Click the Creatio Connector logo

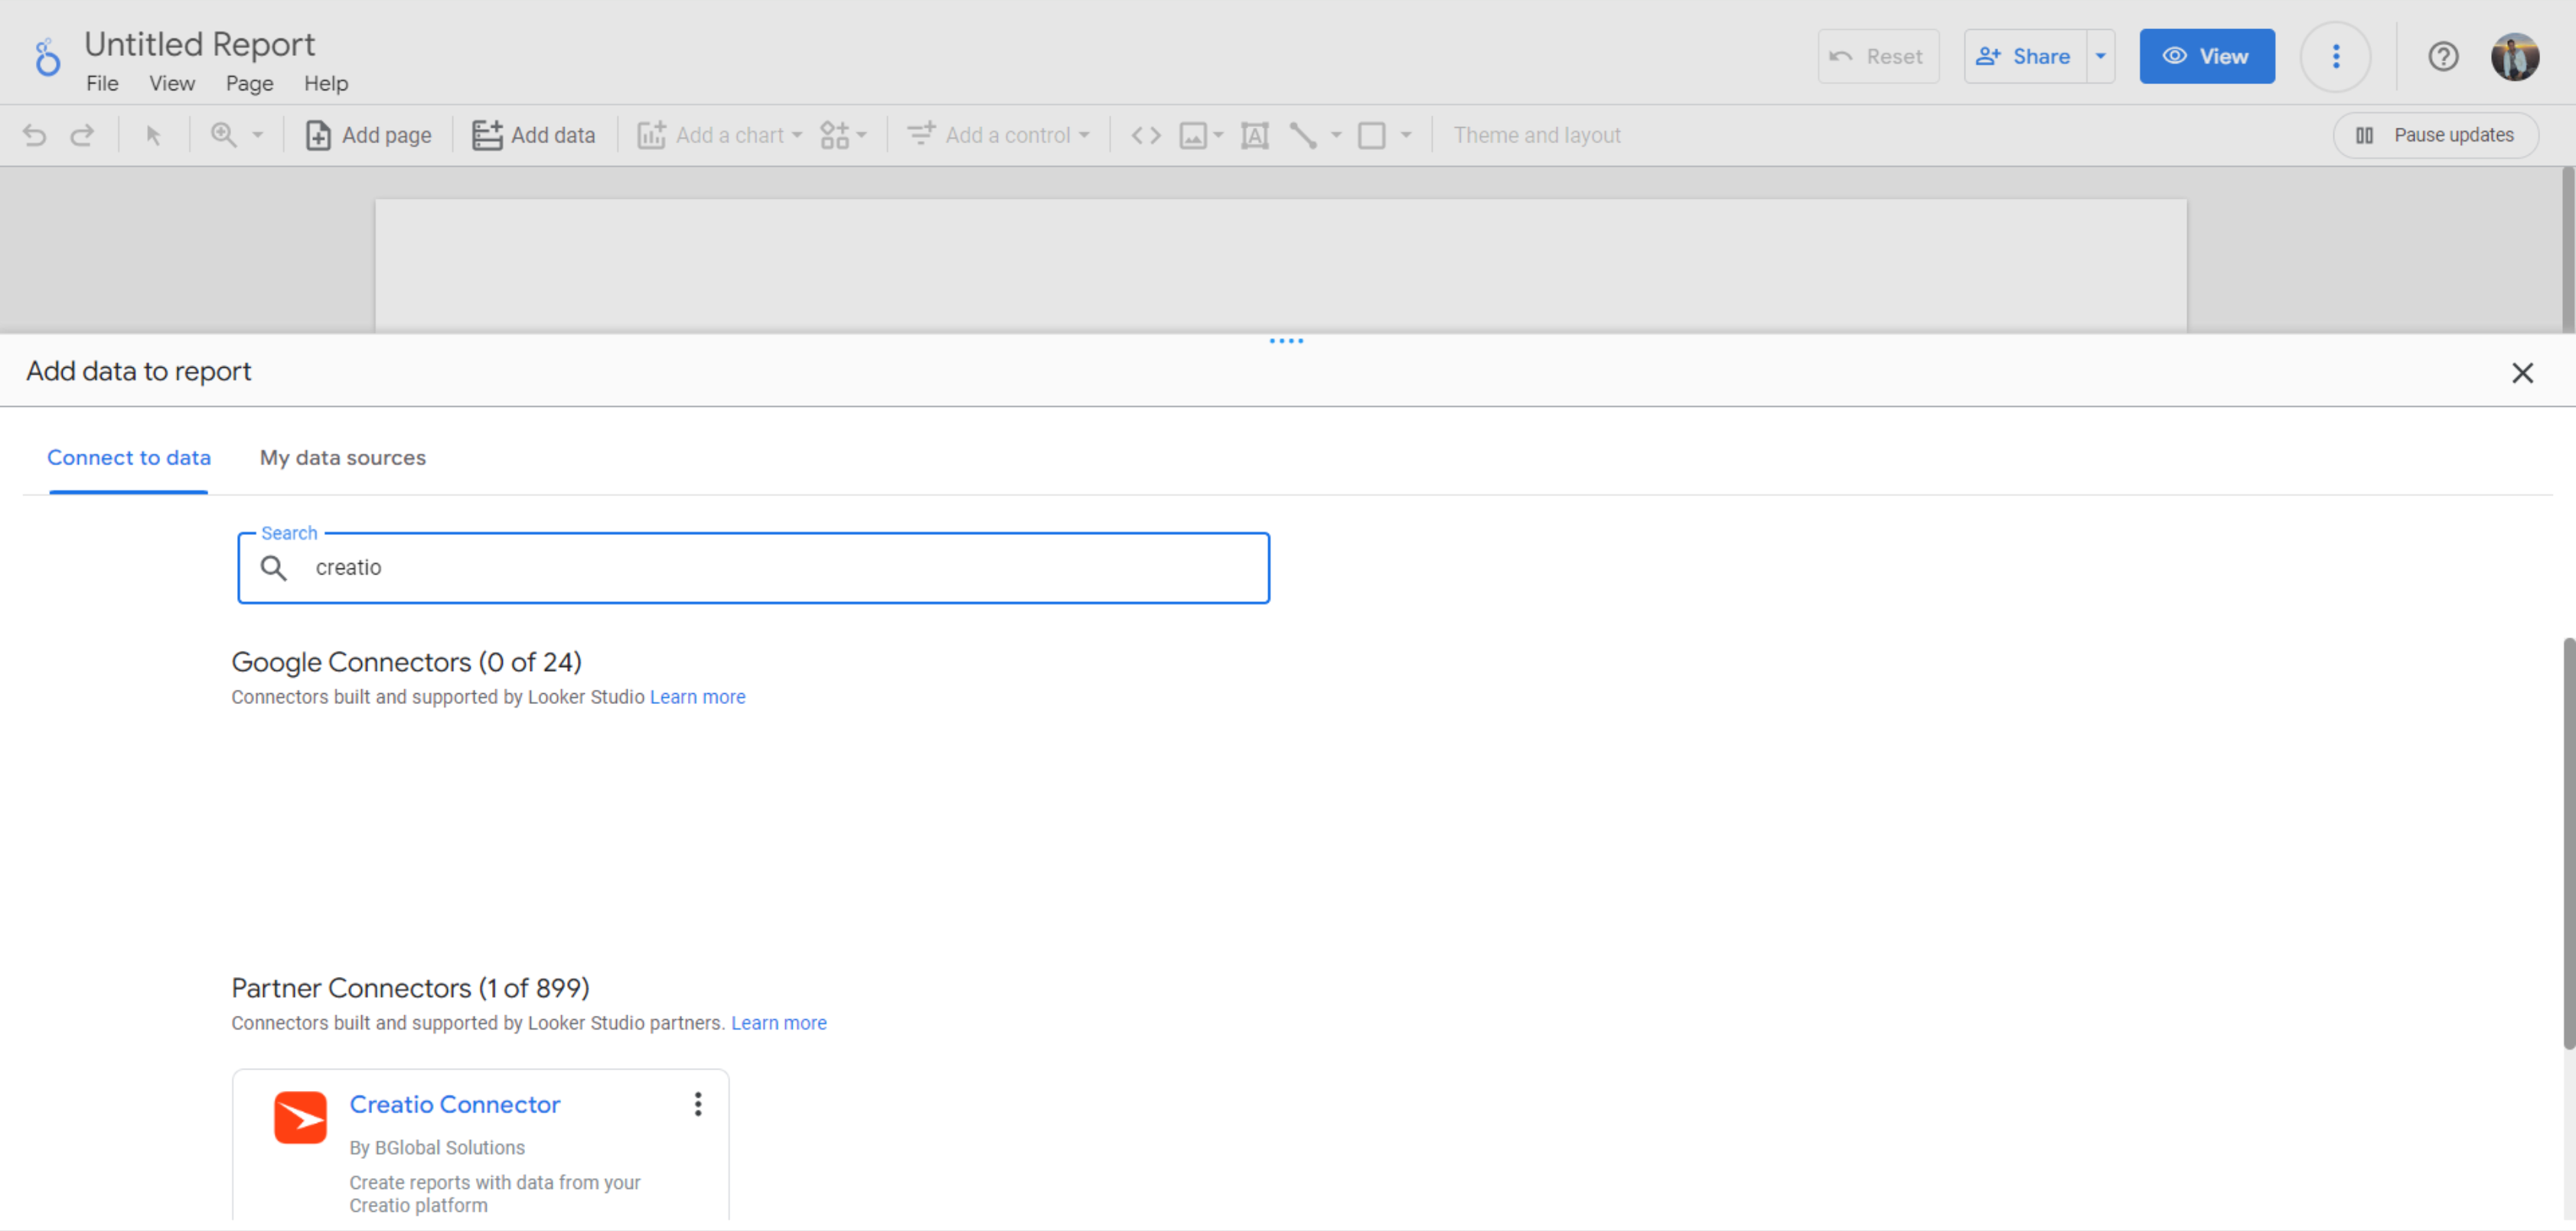(300, 1117)
